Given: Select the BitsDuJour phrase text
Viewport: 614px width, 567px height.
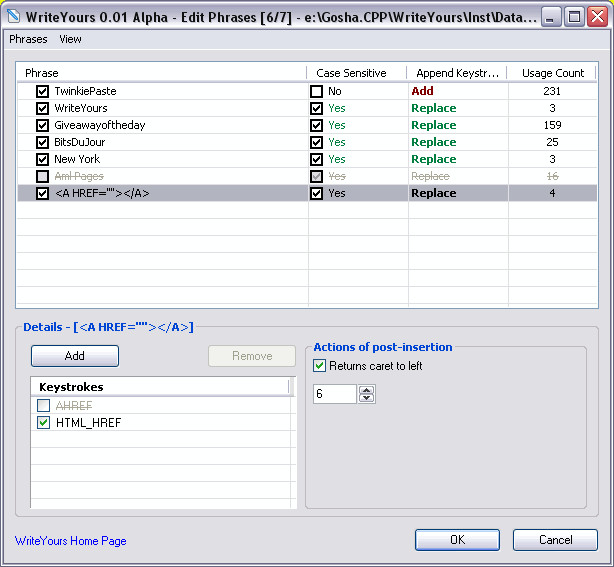Looking at the screenshot, I should [80, 142].
